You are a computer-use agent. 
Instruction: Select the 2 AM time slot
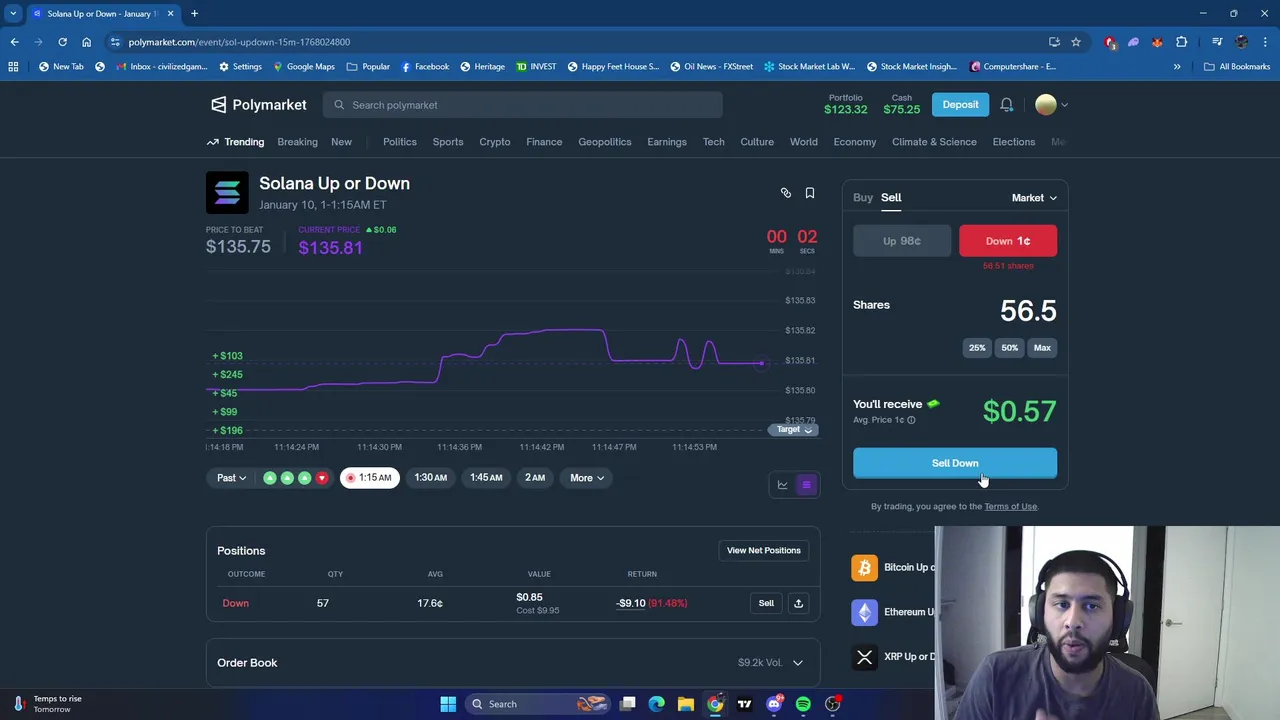[535, 478]
